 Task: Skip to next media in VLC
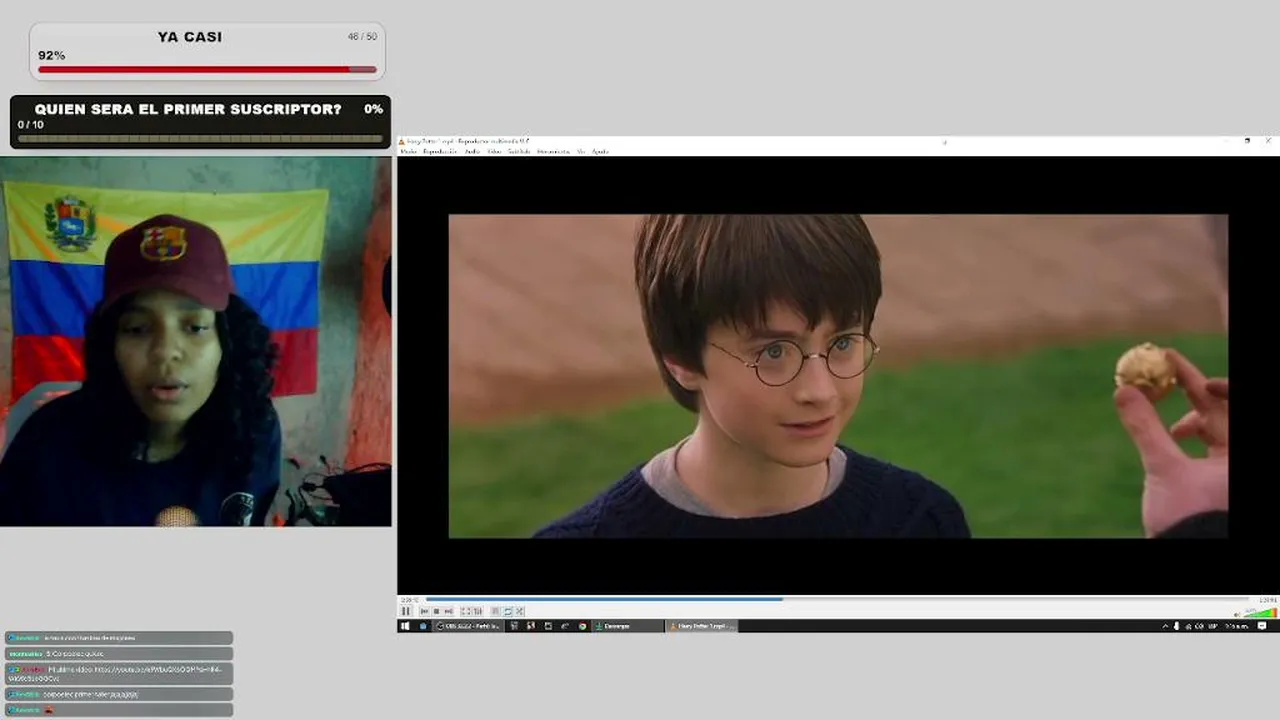tap(448, 611)
